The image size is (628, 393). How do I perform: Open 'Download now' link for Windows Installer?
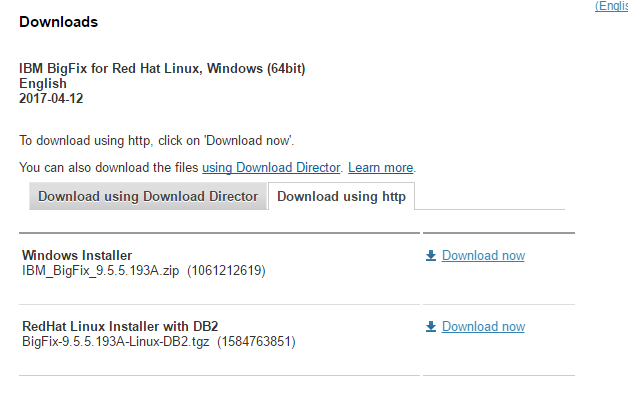pos(483,256)
